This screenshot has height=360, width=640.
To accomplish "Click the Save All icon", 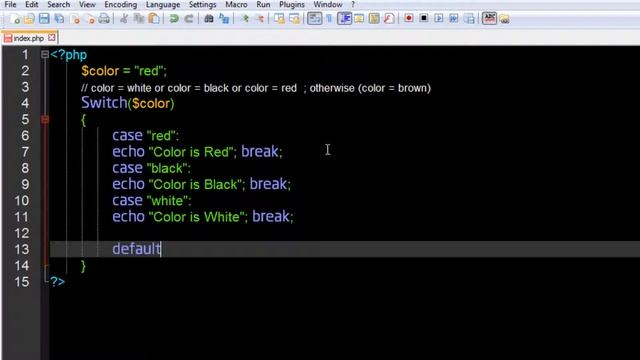I will coord(60,19).
